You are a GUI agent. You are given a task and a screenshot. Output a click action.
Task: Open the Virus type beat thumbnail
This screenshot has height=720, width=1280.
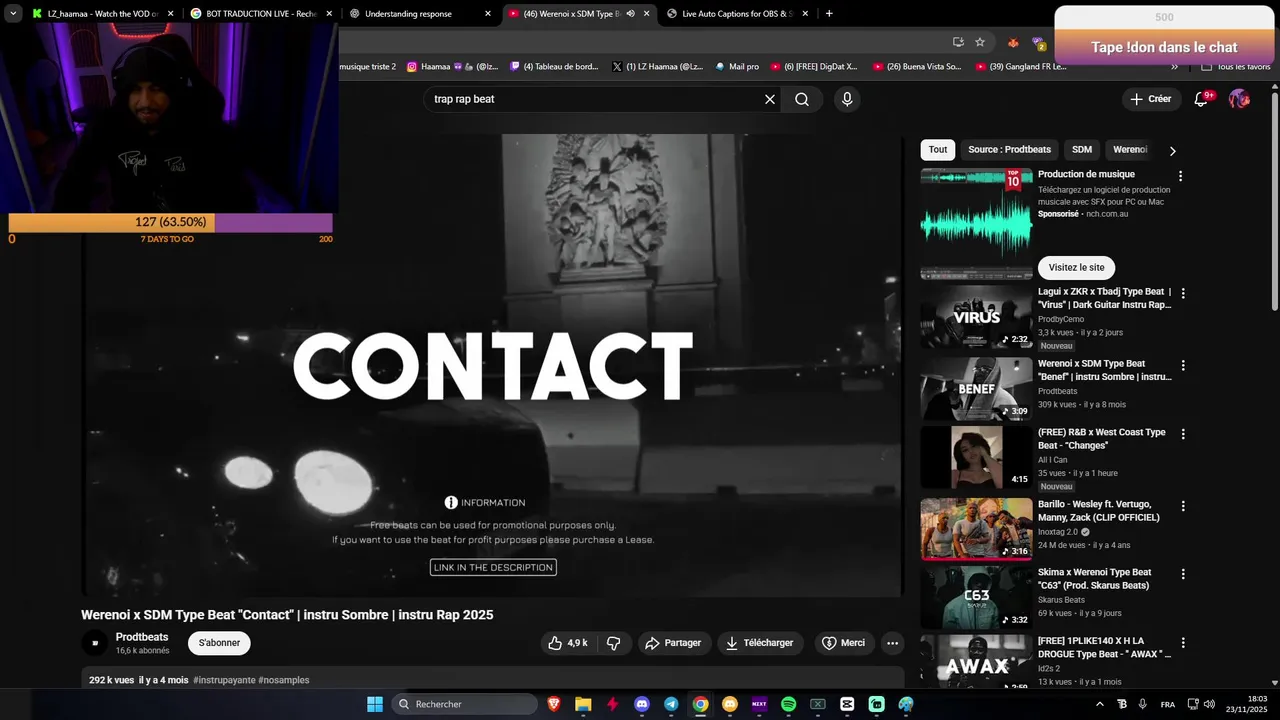[976, 317]
